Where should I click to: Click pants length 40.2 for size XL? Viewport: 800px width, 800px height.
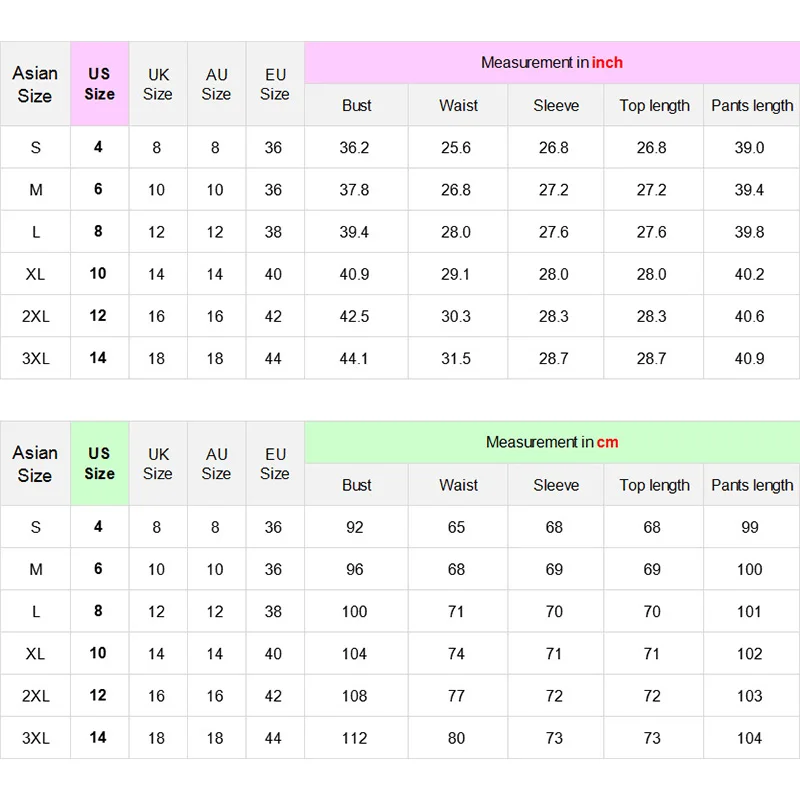click(x=749, y=274)
